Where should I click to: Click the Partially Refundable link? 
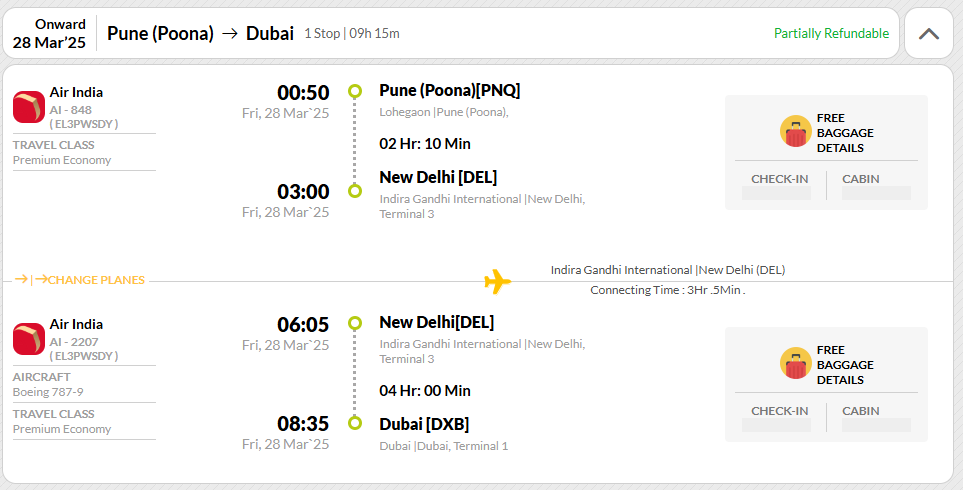click(831, 34)
